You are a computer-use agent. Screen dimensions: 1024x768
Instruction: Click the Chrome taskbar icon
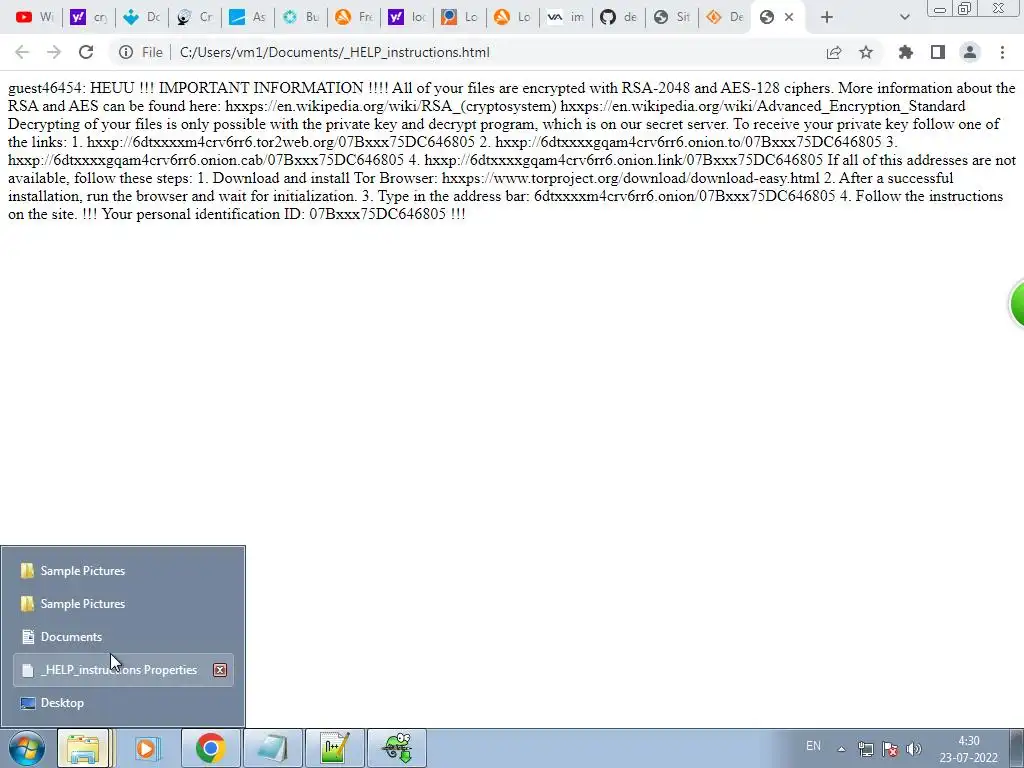click(x=210, y=748)
